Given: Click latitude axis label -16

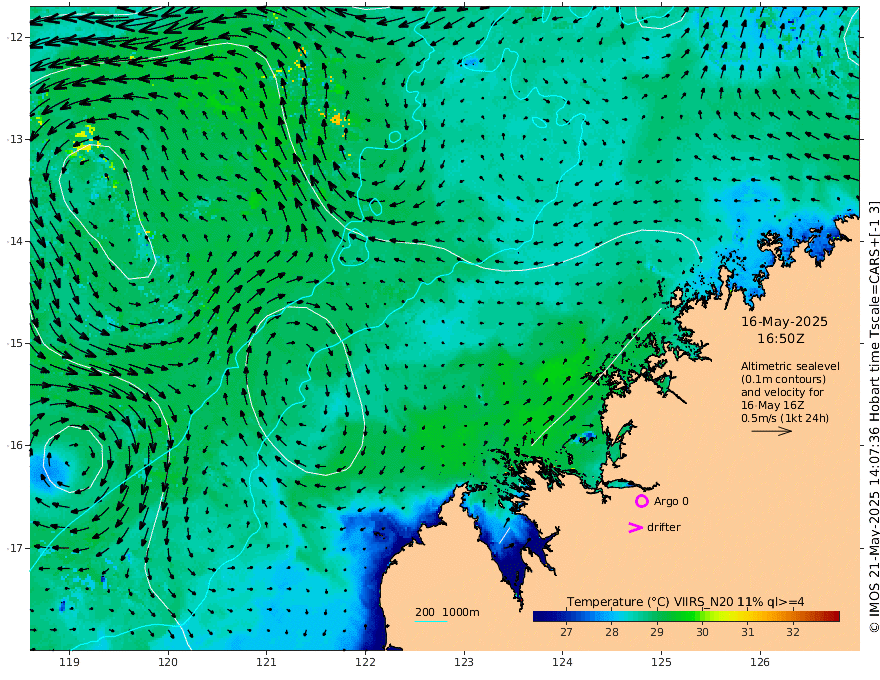Looking at the screenshot, I should pyautogui.click(x=15, y=445).
